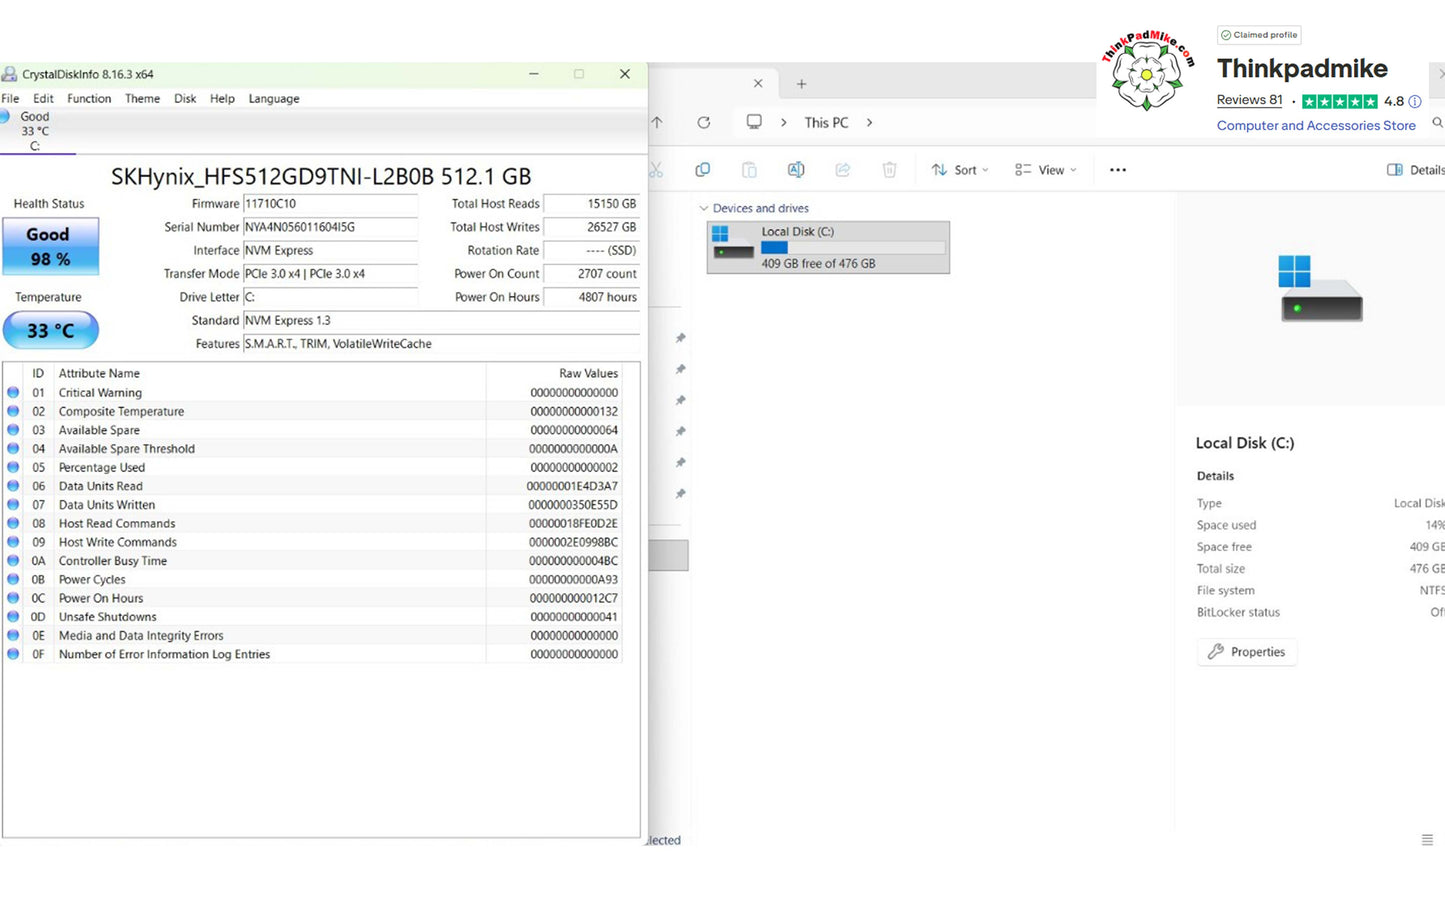This screenshot has height=908, width=1445.
Task: Open the Reviews 81 link
Action: tap(1249, 100)
